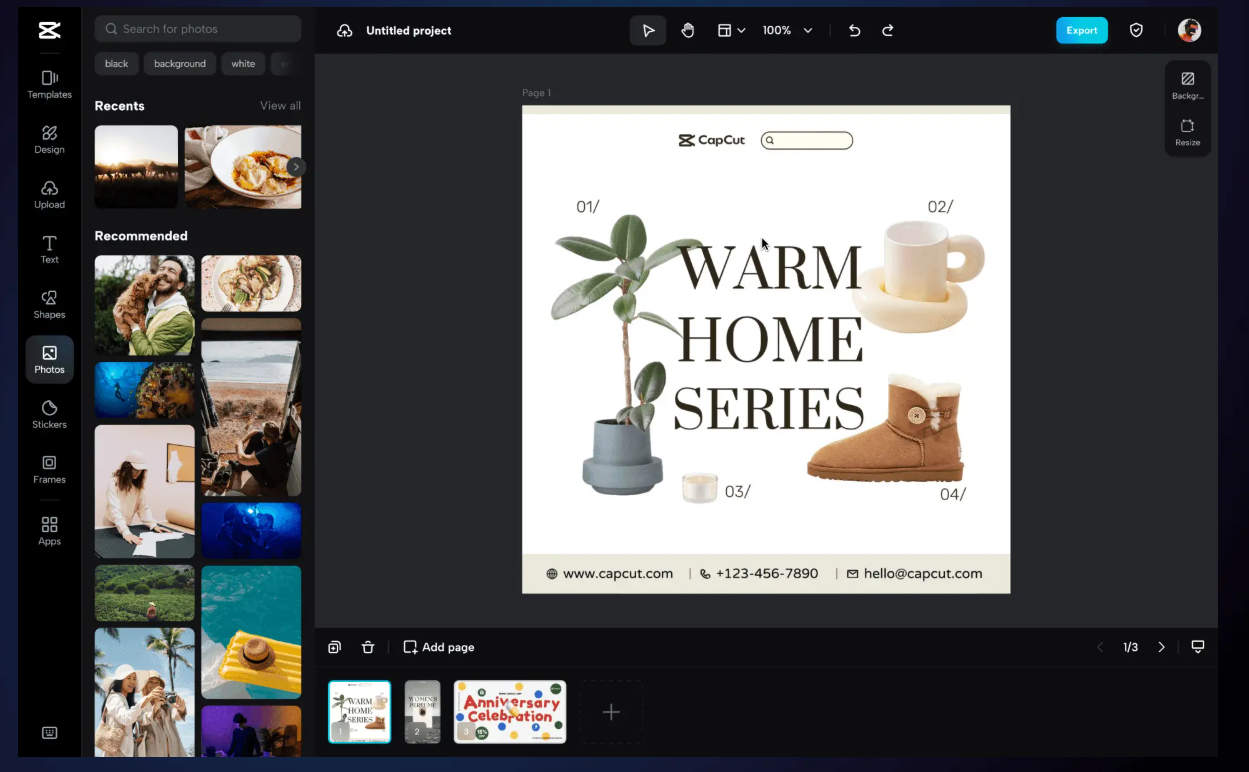Screen dimensions: 1249x772
Task: Select the pointer selection tool
Action: [x=648, y=31]
